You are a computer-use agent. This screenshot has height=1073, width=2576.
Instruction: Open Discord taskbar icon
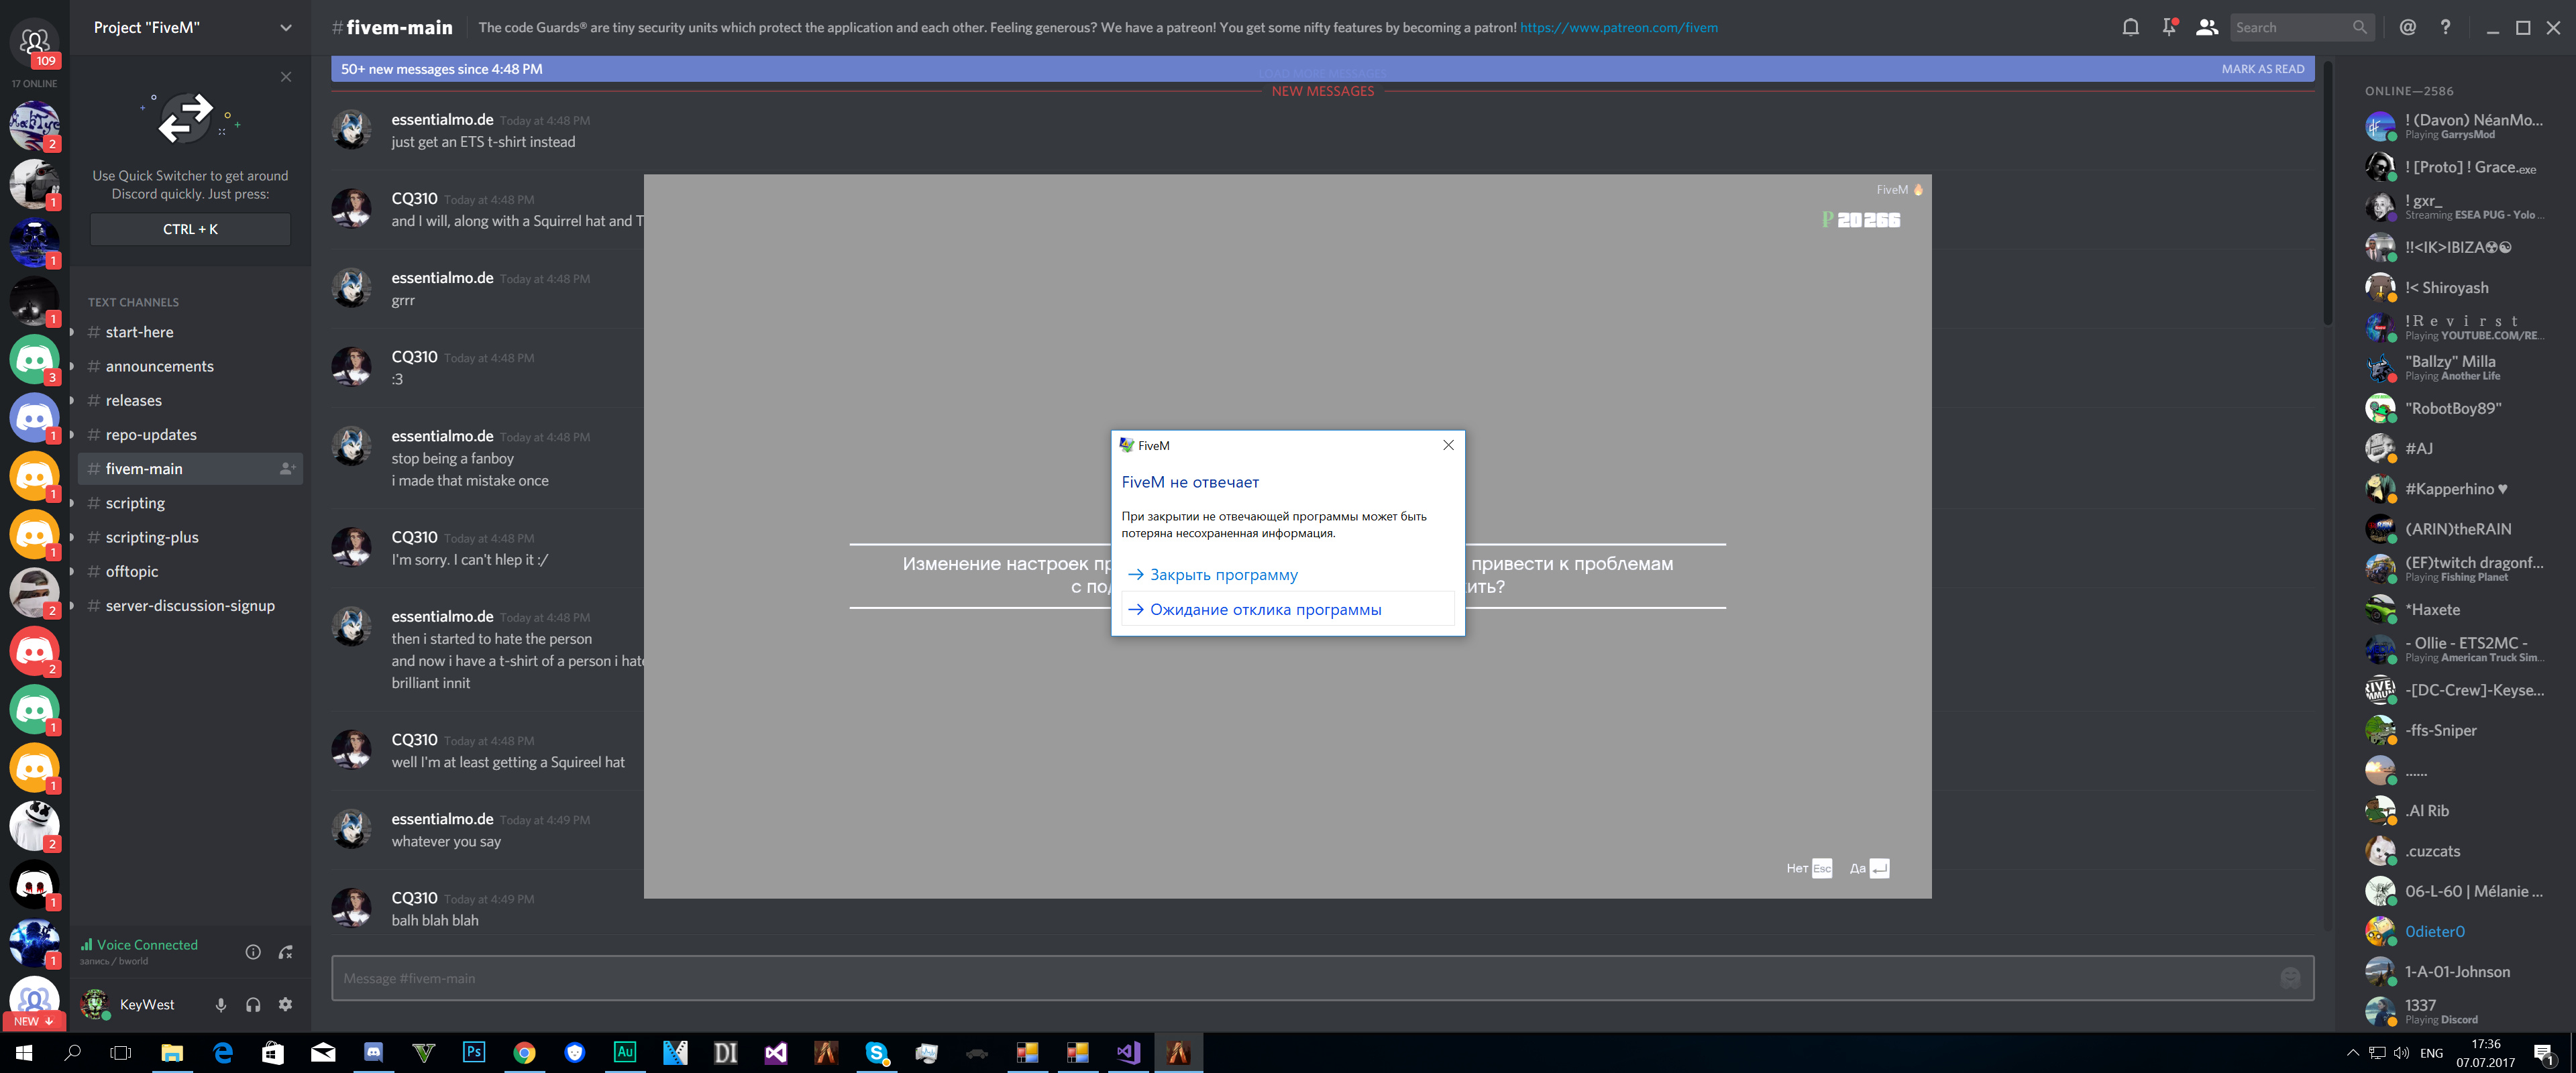(x=373, y=1052)
